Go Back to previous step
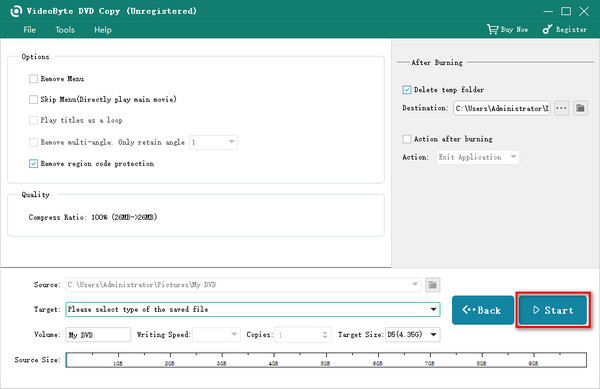The height and width of the screenshot is (389, 600). (x=483, y=310)
